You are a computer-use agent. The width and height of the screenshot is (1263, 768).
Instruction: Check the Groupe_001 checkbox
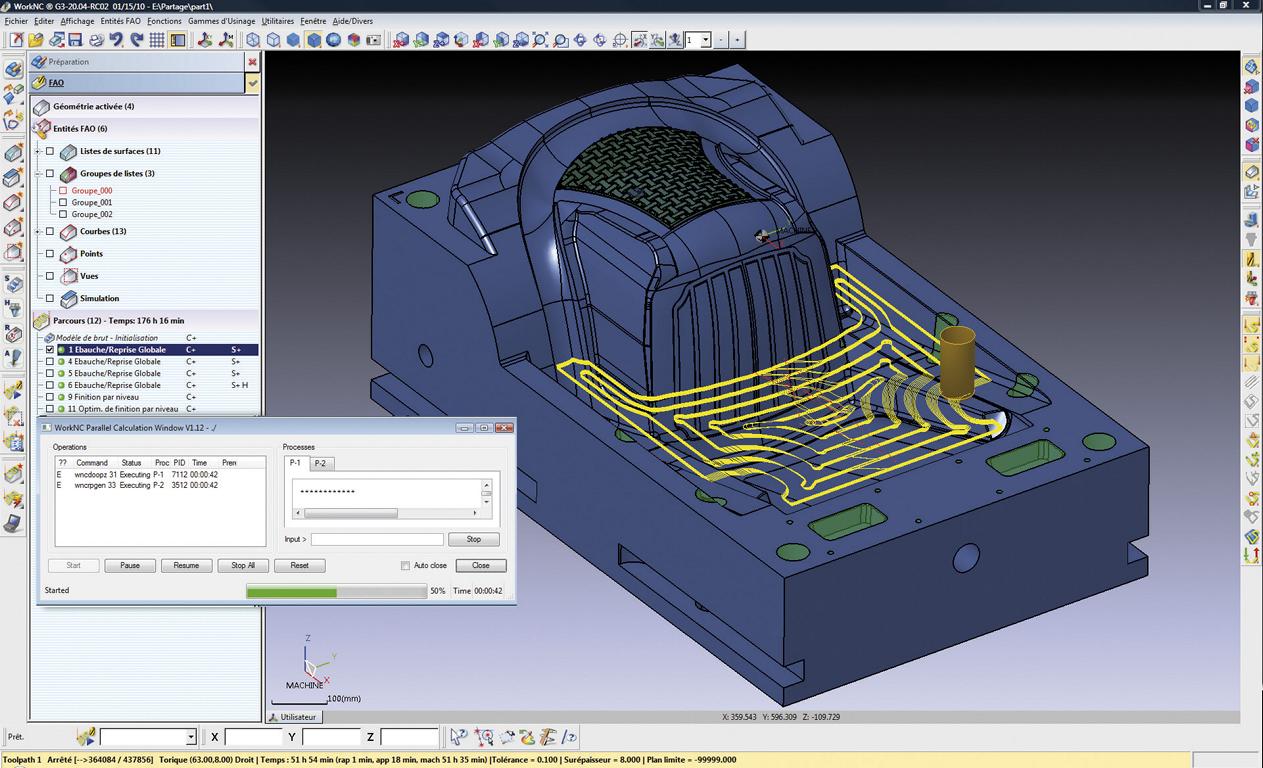pos(64,202)
